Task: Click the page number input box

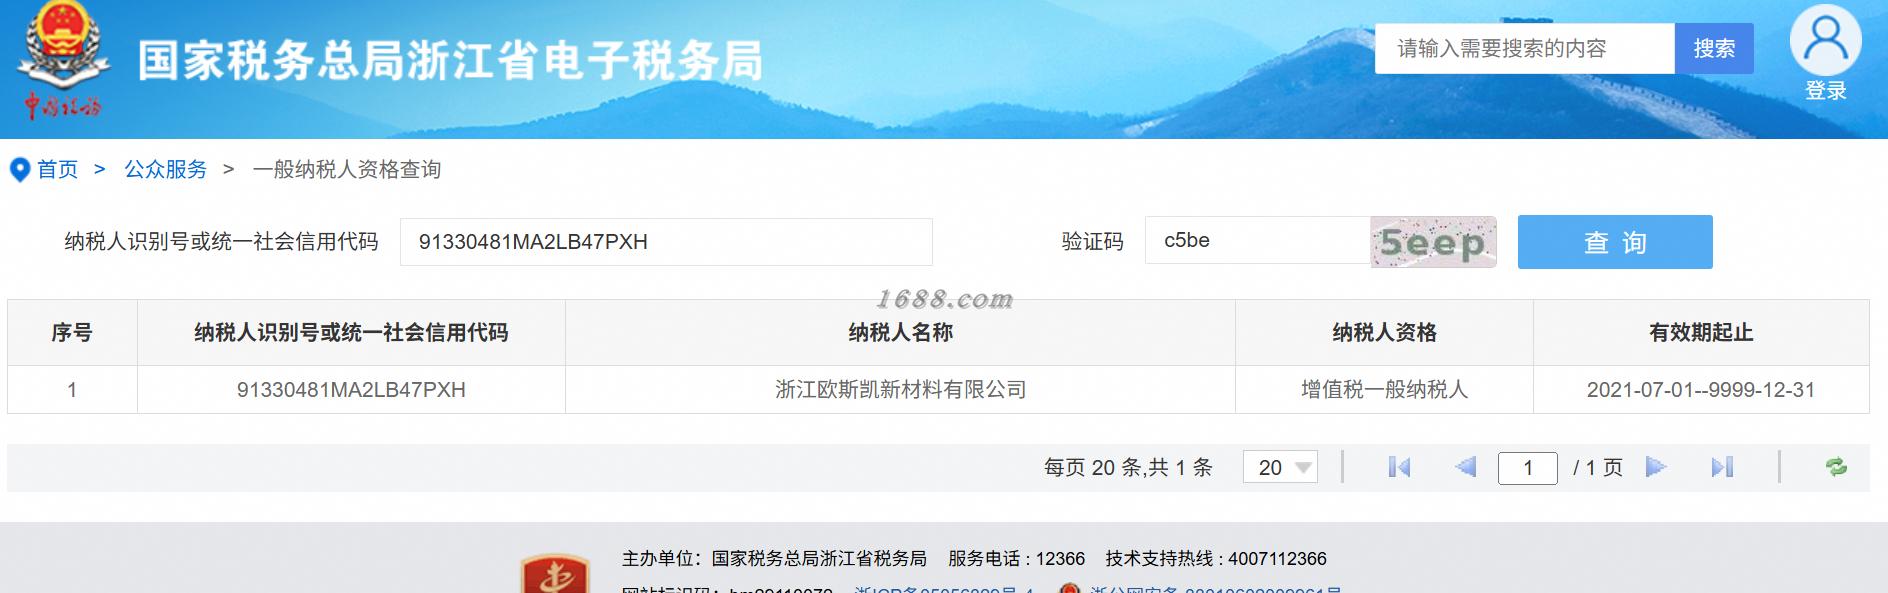Action: tap(1527, 468)
